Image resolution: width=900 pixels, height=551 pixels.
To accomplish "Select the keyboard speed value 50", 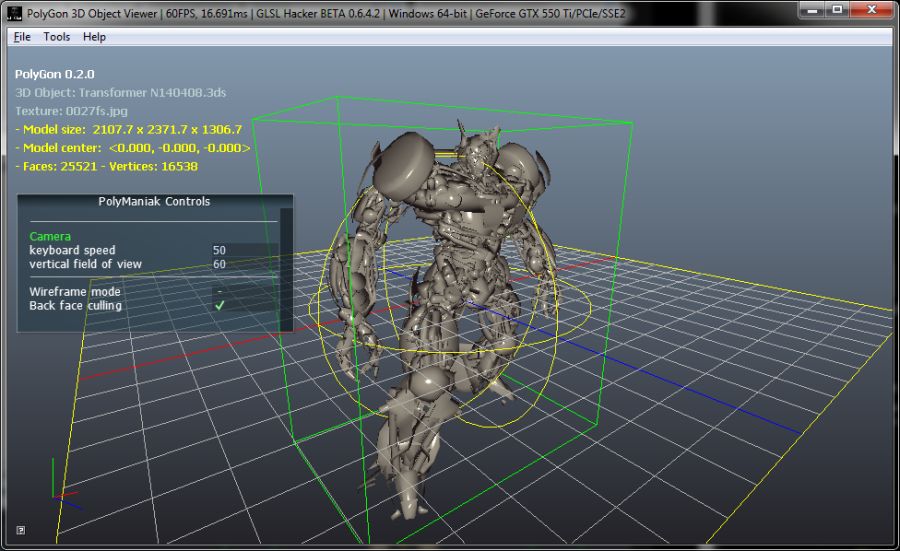I will [x=219, y=250].
